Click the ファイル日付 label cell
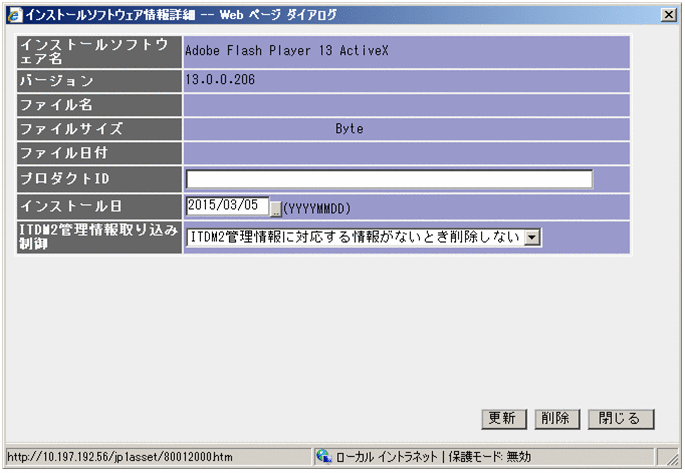The width and height of the screenshot is (685, 473). [x=99, y=153]
